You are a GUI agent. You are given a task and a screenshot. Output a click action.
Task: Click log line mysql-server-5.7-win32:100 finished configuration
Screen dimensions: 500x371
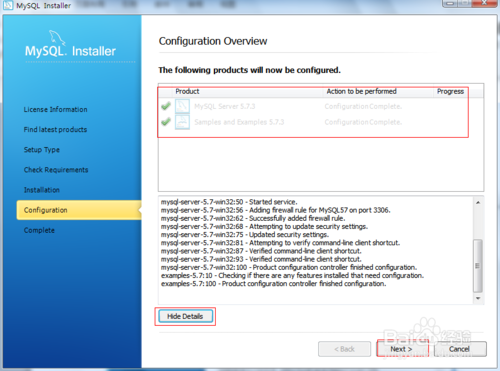coord(289,267)
